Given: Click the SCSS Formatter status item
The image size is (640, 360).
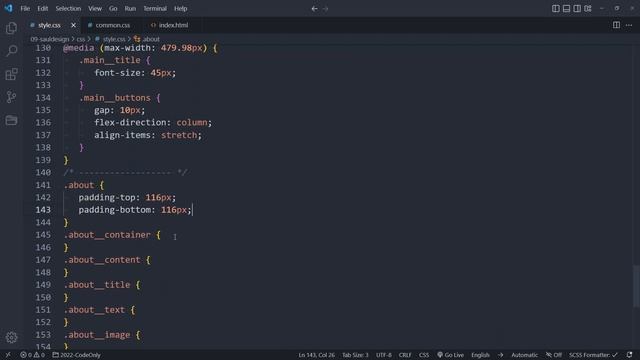Looking at the screenshot, I should click(593, 355).
